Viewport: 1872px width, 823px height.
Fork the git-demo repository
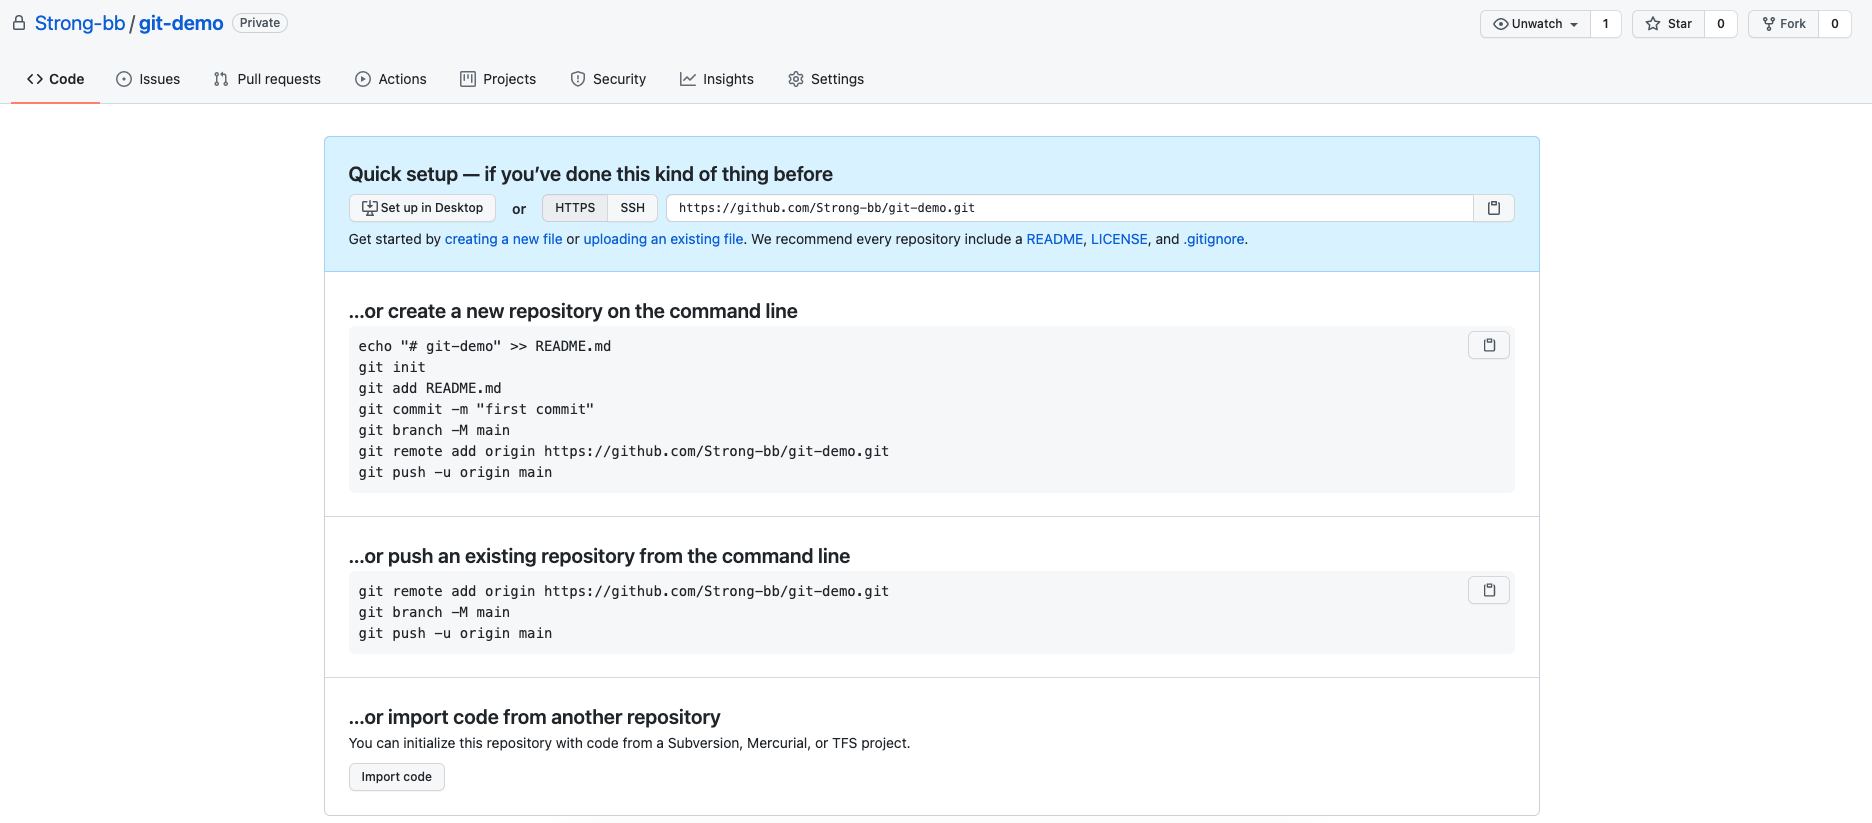click(x=1783, y=24)
